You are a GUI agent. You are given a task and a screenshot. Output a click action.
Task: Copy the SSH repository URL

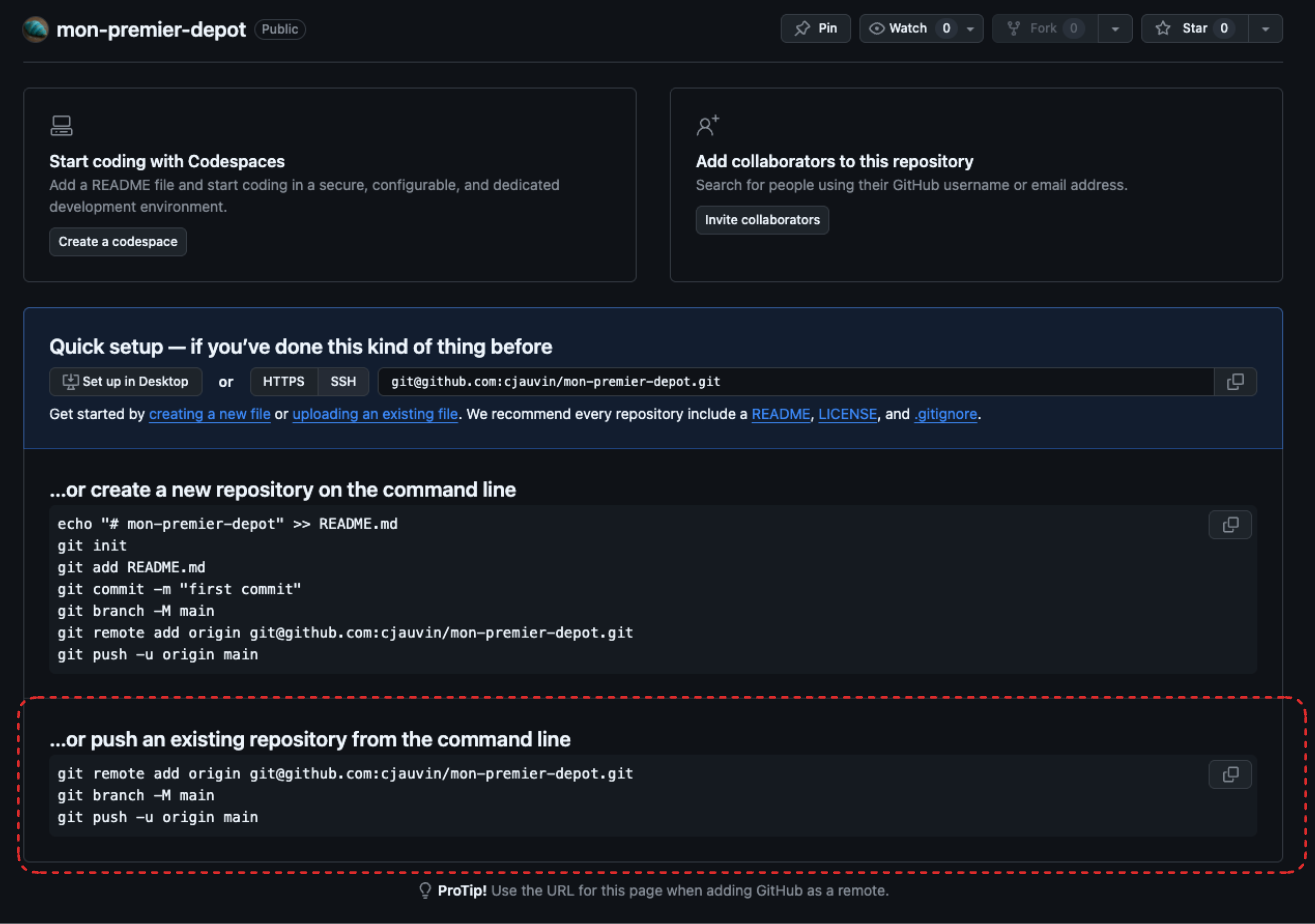click(x=1235, y=382)
